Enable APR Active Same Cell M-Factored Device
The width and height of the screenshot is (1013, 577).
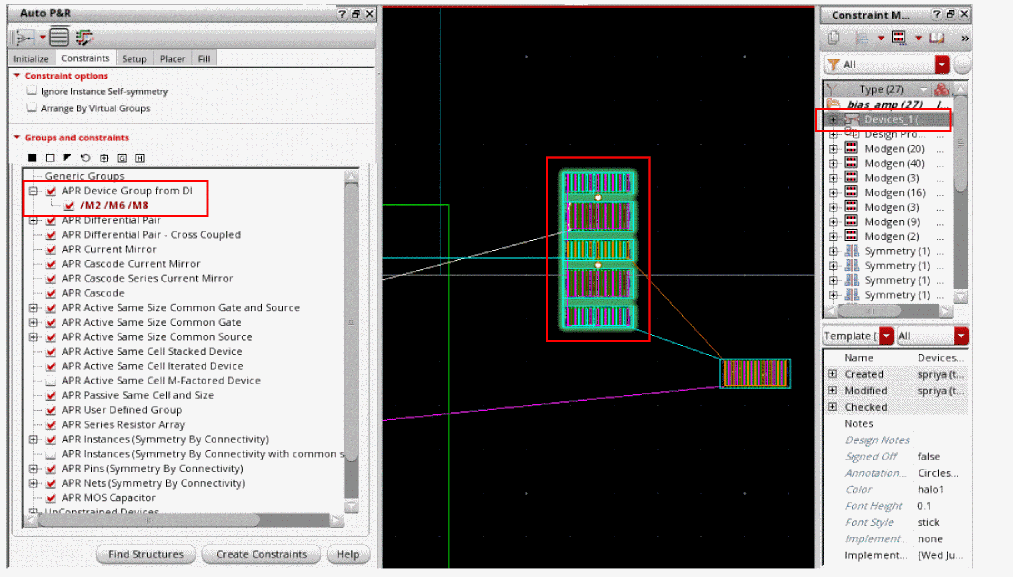tap(51, 380)
